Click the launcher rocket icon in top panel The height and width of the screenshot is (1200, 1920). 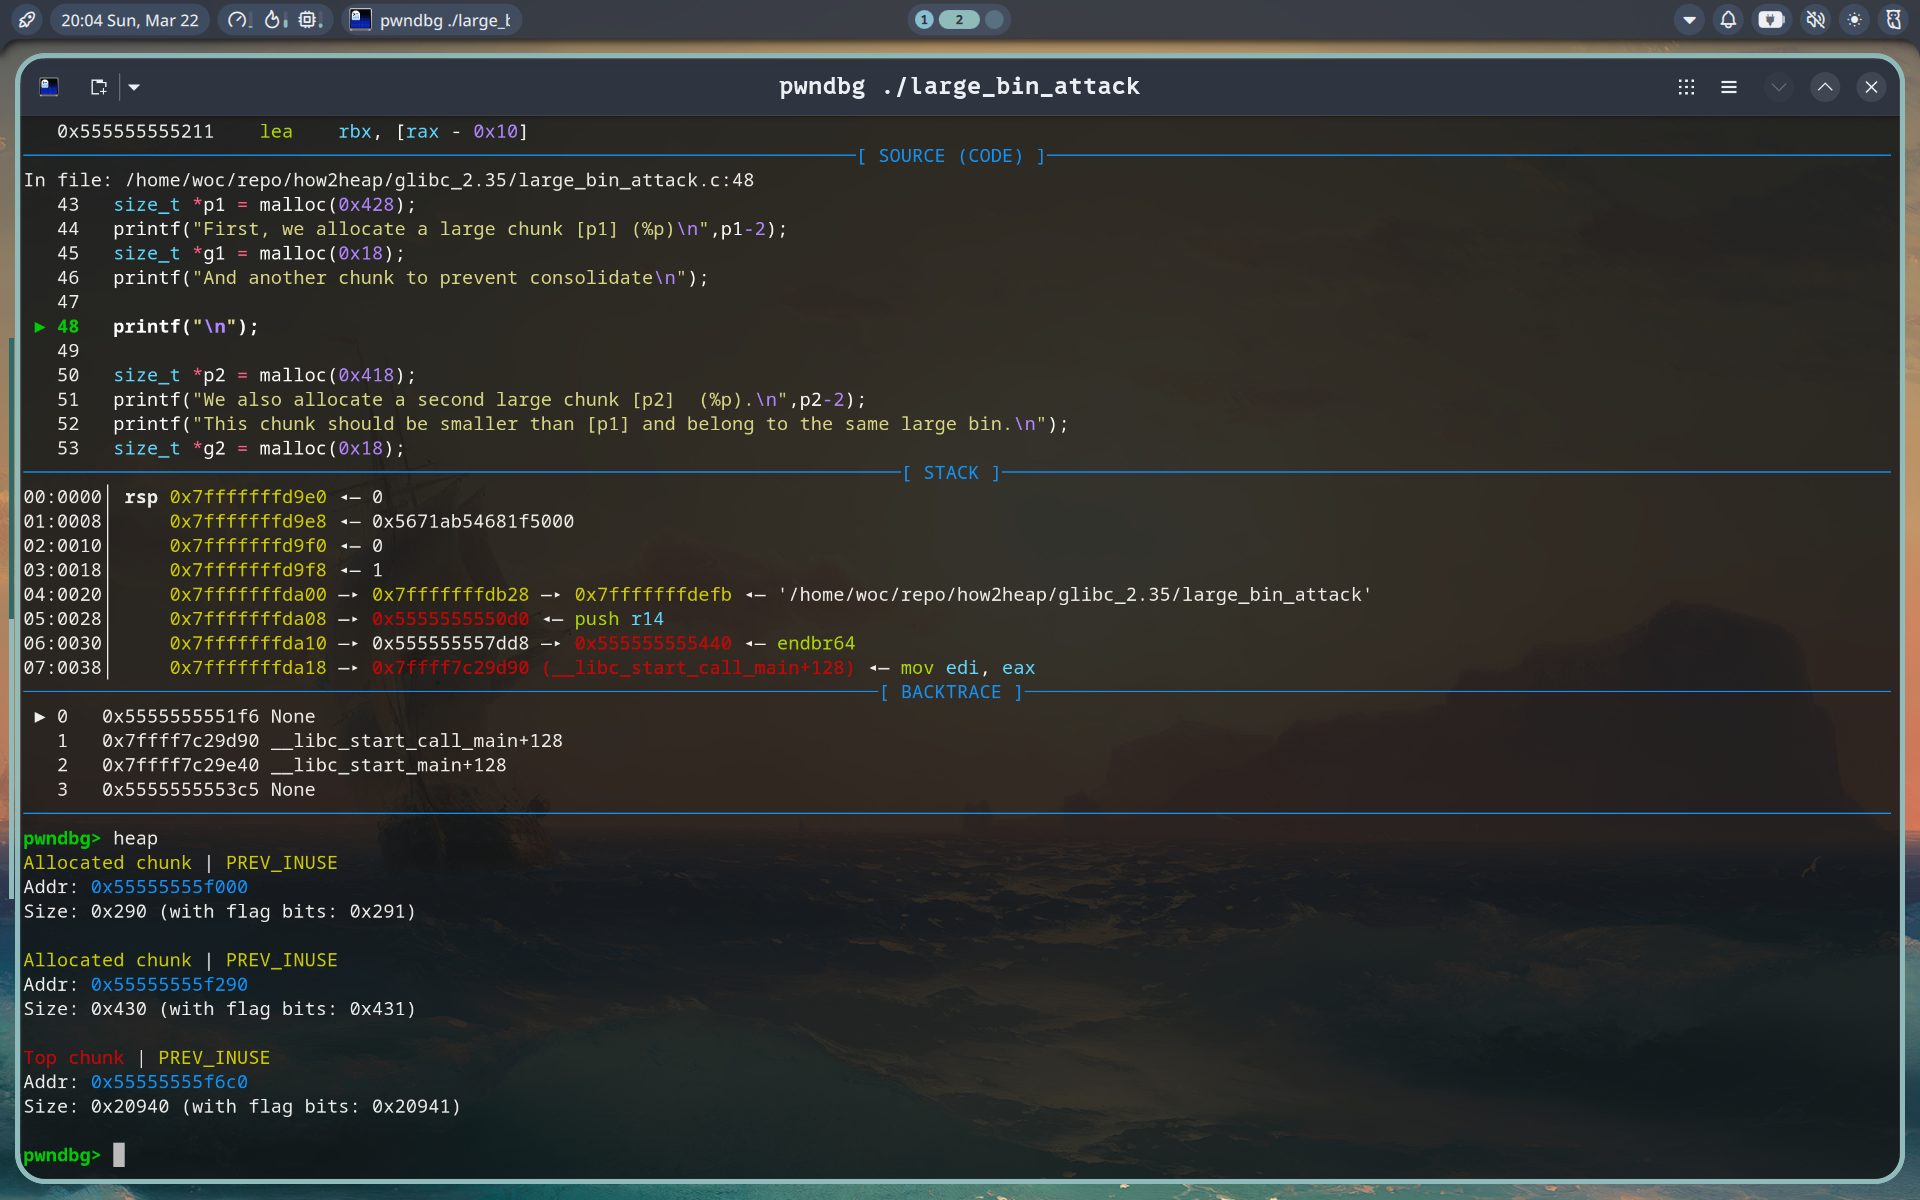tap(27, 20)
